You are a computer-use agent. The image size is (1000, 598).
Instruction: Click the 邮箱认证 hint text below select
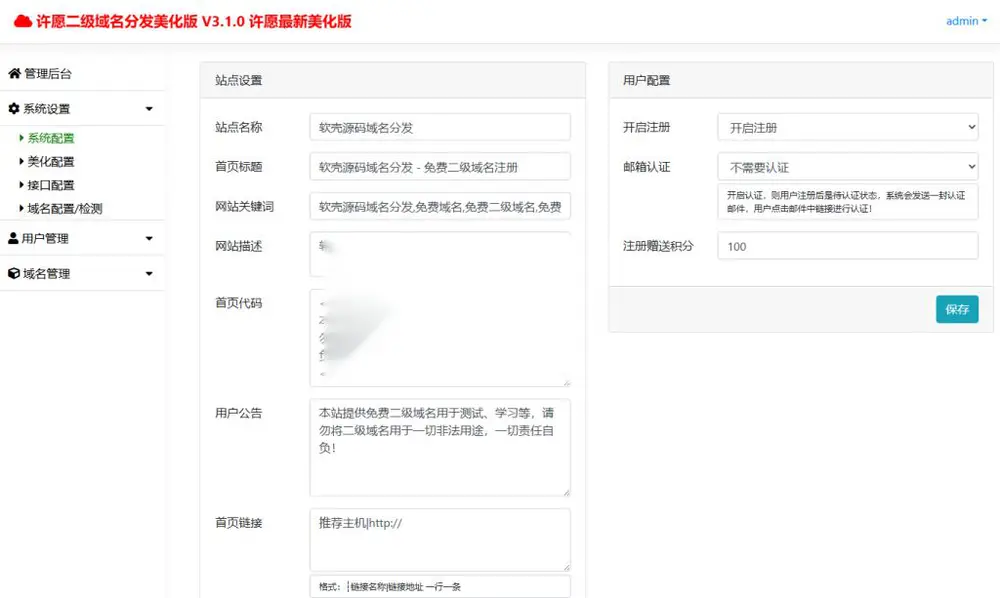846,201
